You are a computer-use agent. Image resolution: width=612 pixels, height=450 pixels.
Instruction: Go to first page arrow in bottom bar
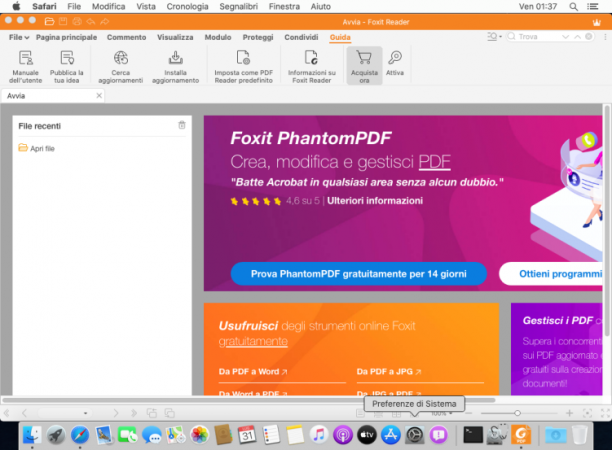[x=7, y=413]
